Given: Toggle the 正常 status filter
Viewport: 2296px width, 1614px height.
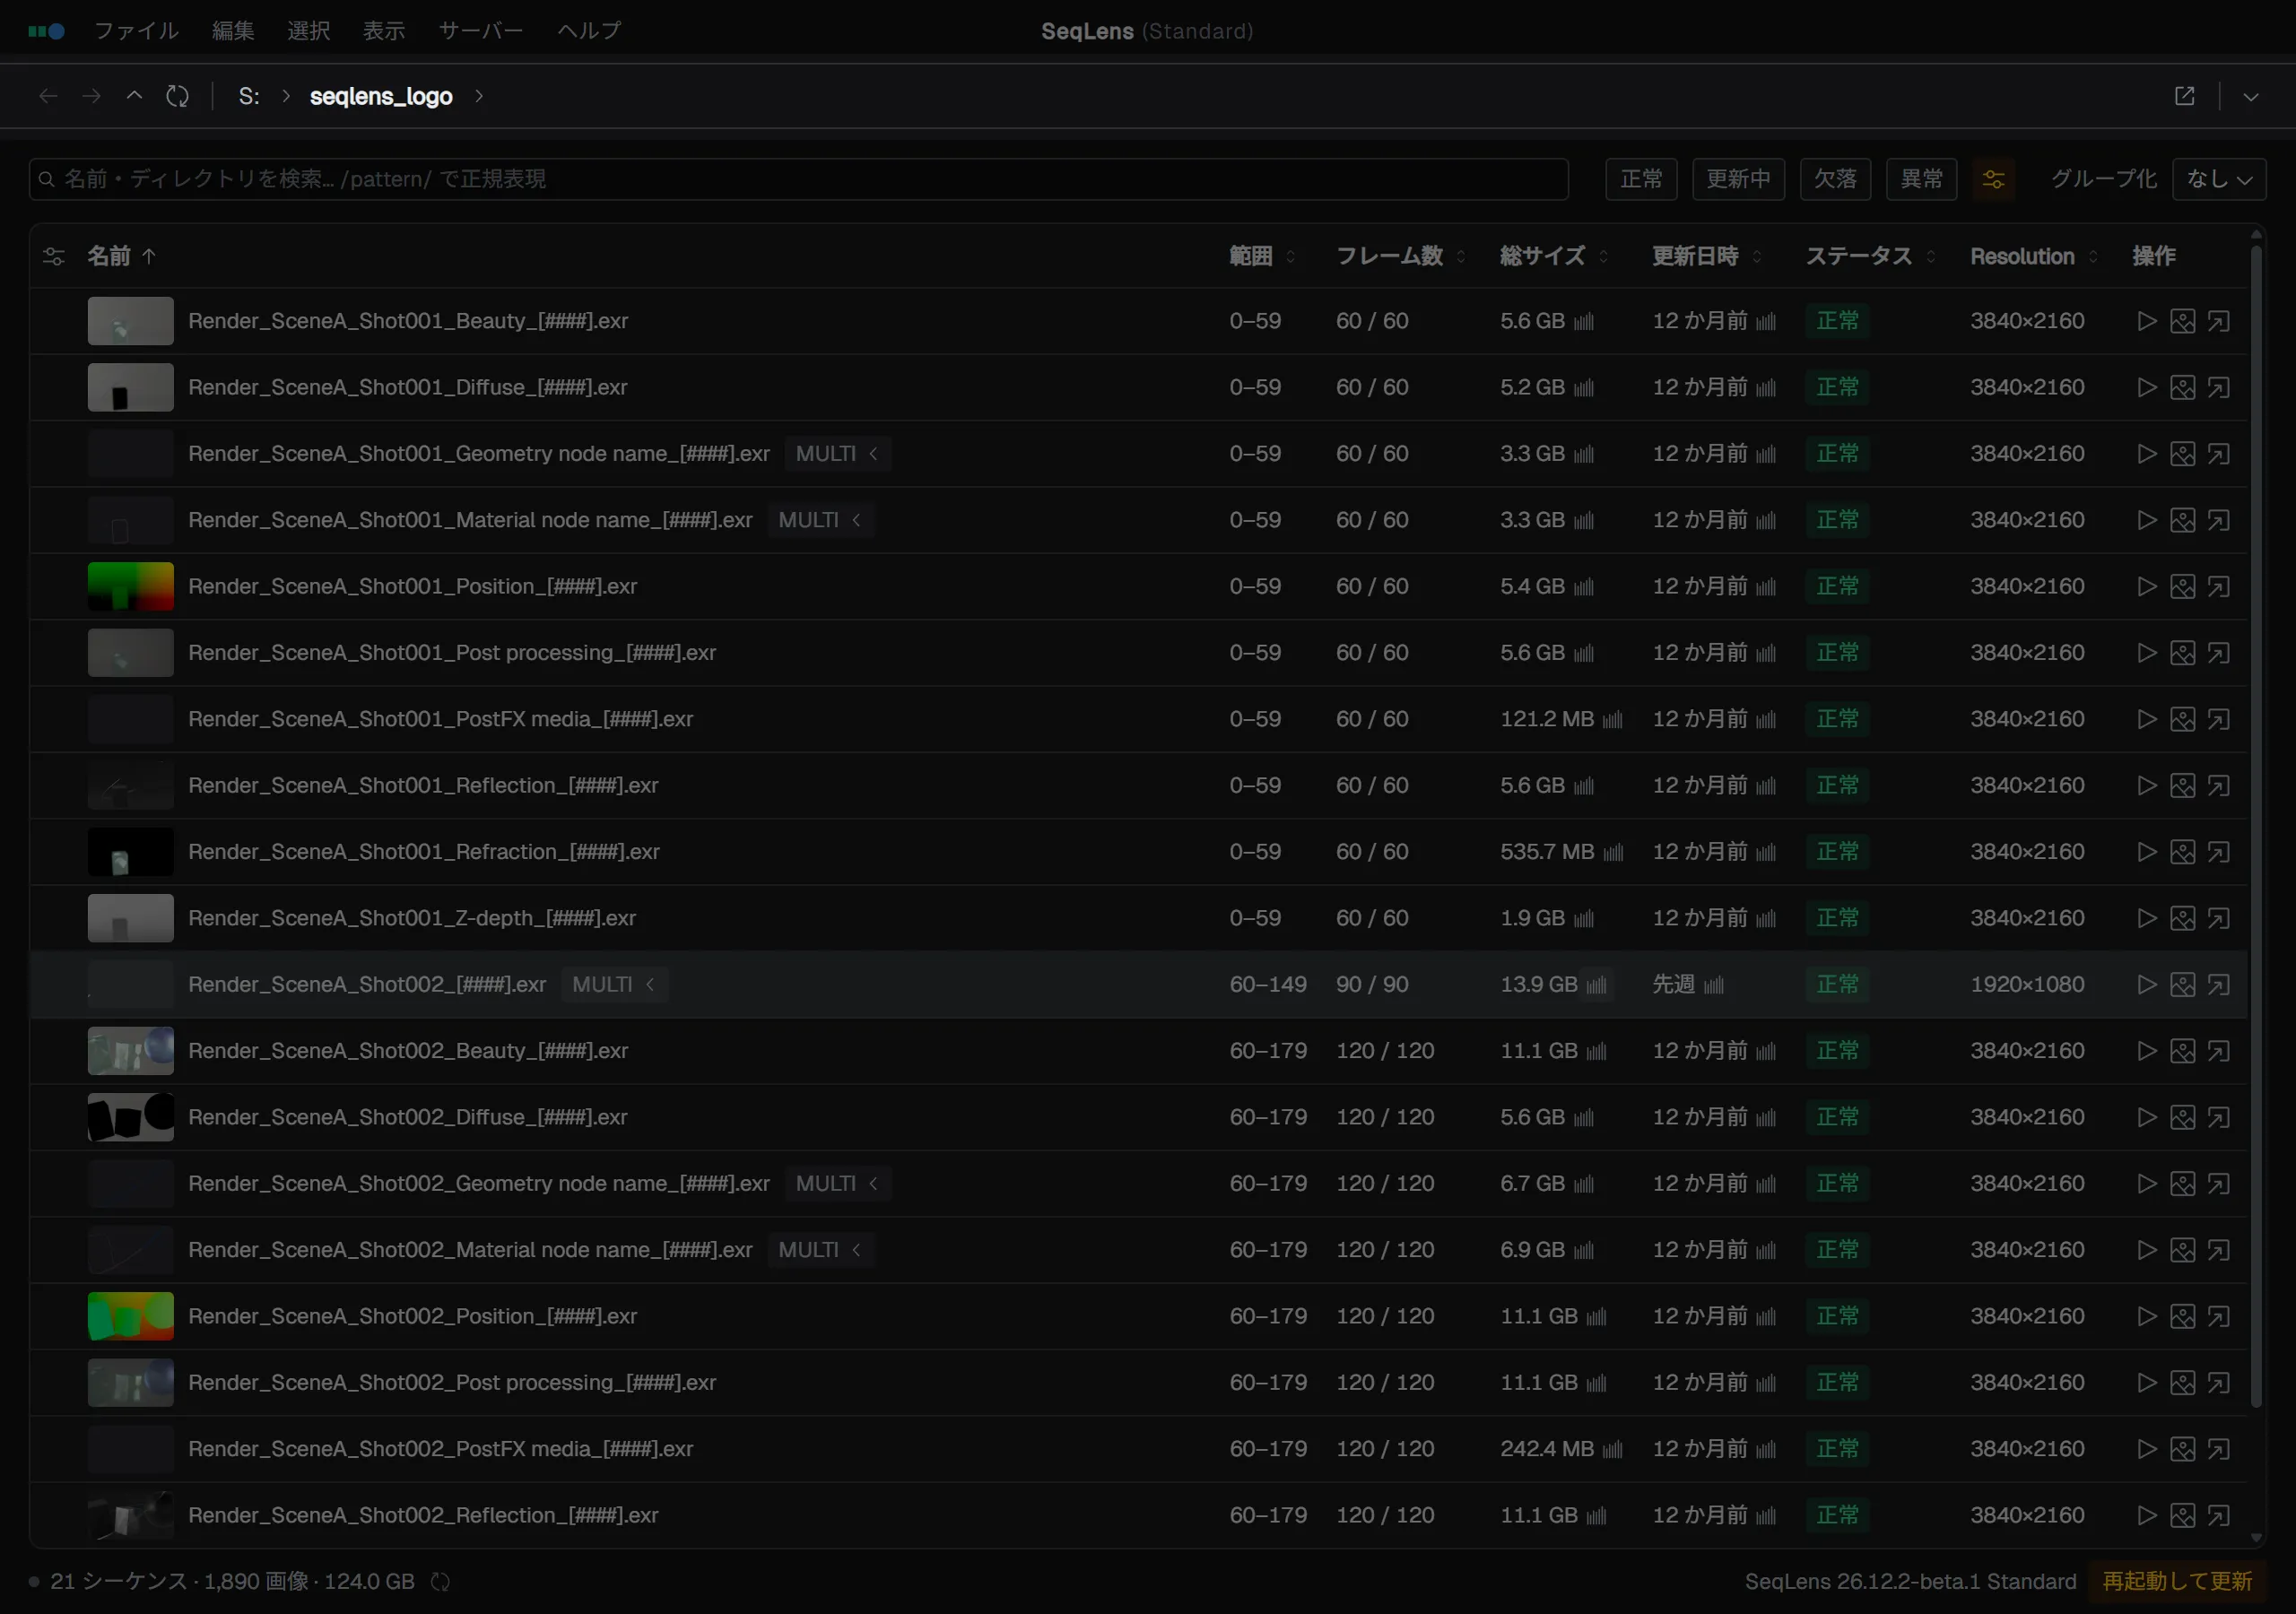Looking at the screenshot, I should (1641, 179).
